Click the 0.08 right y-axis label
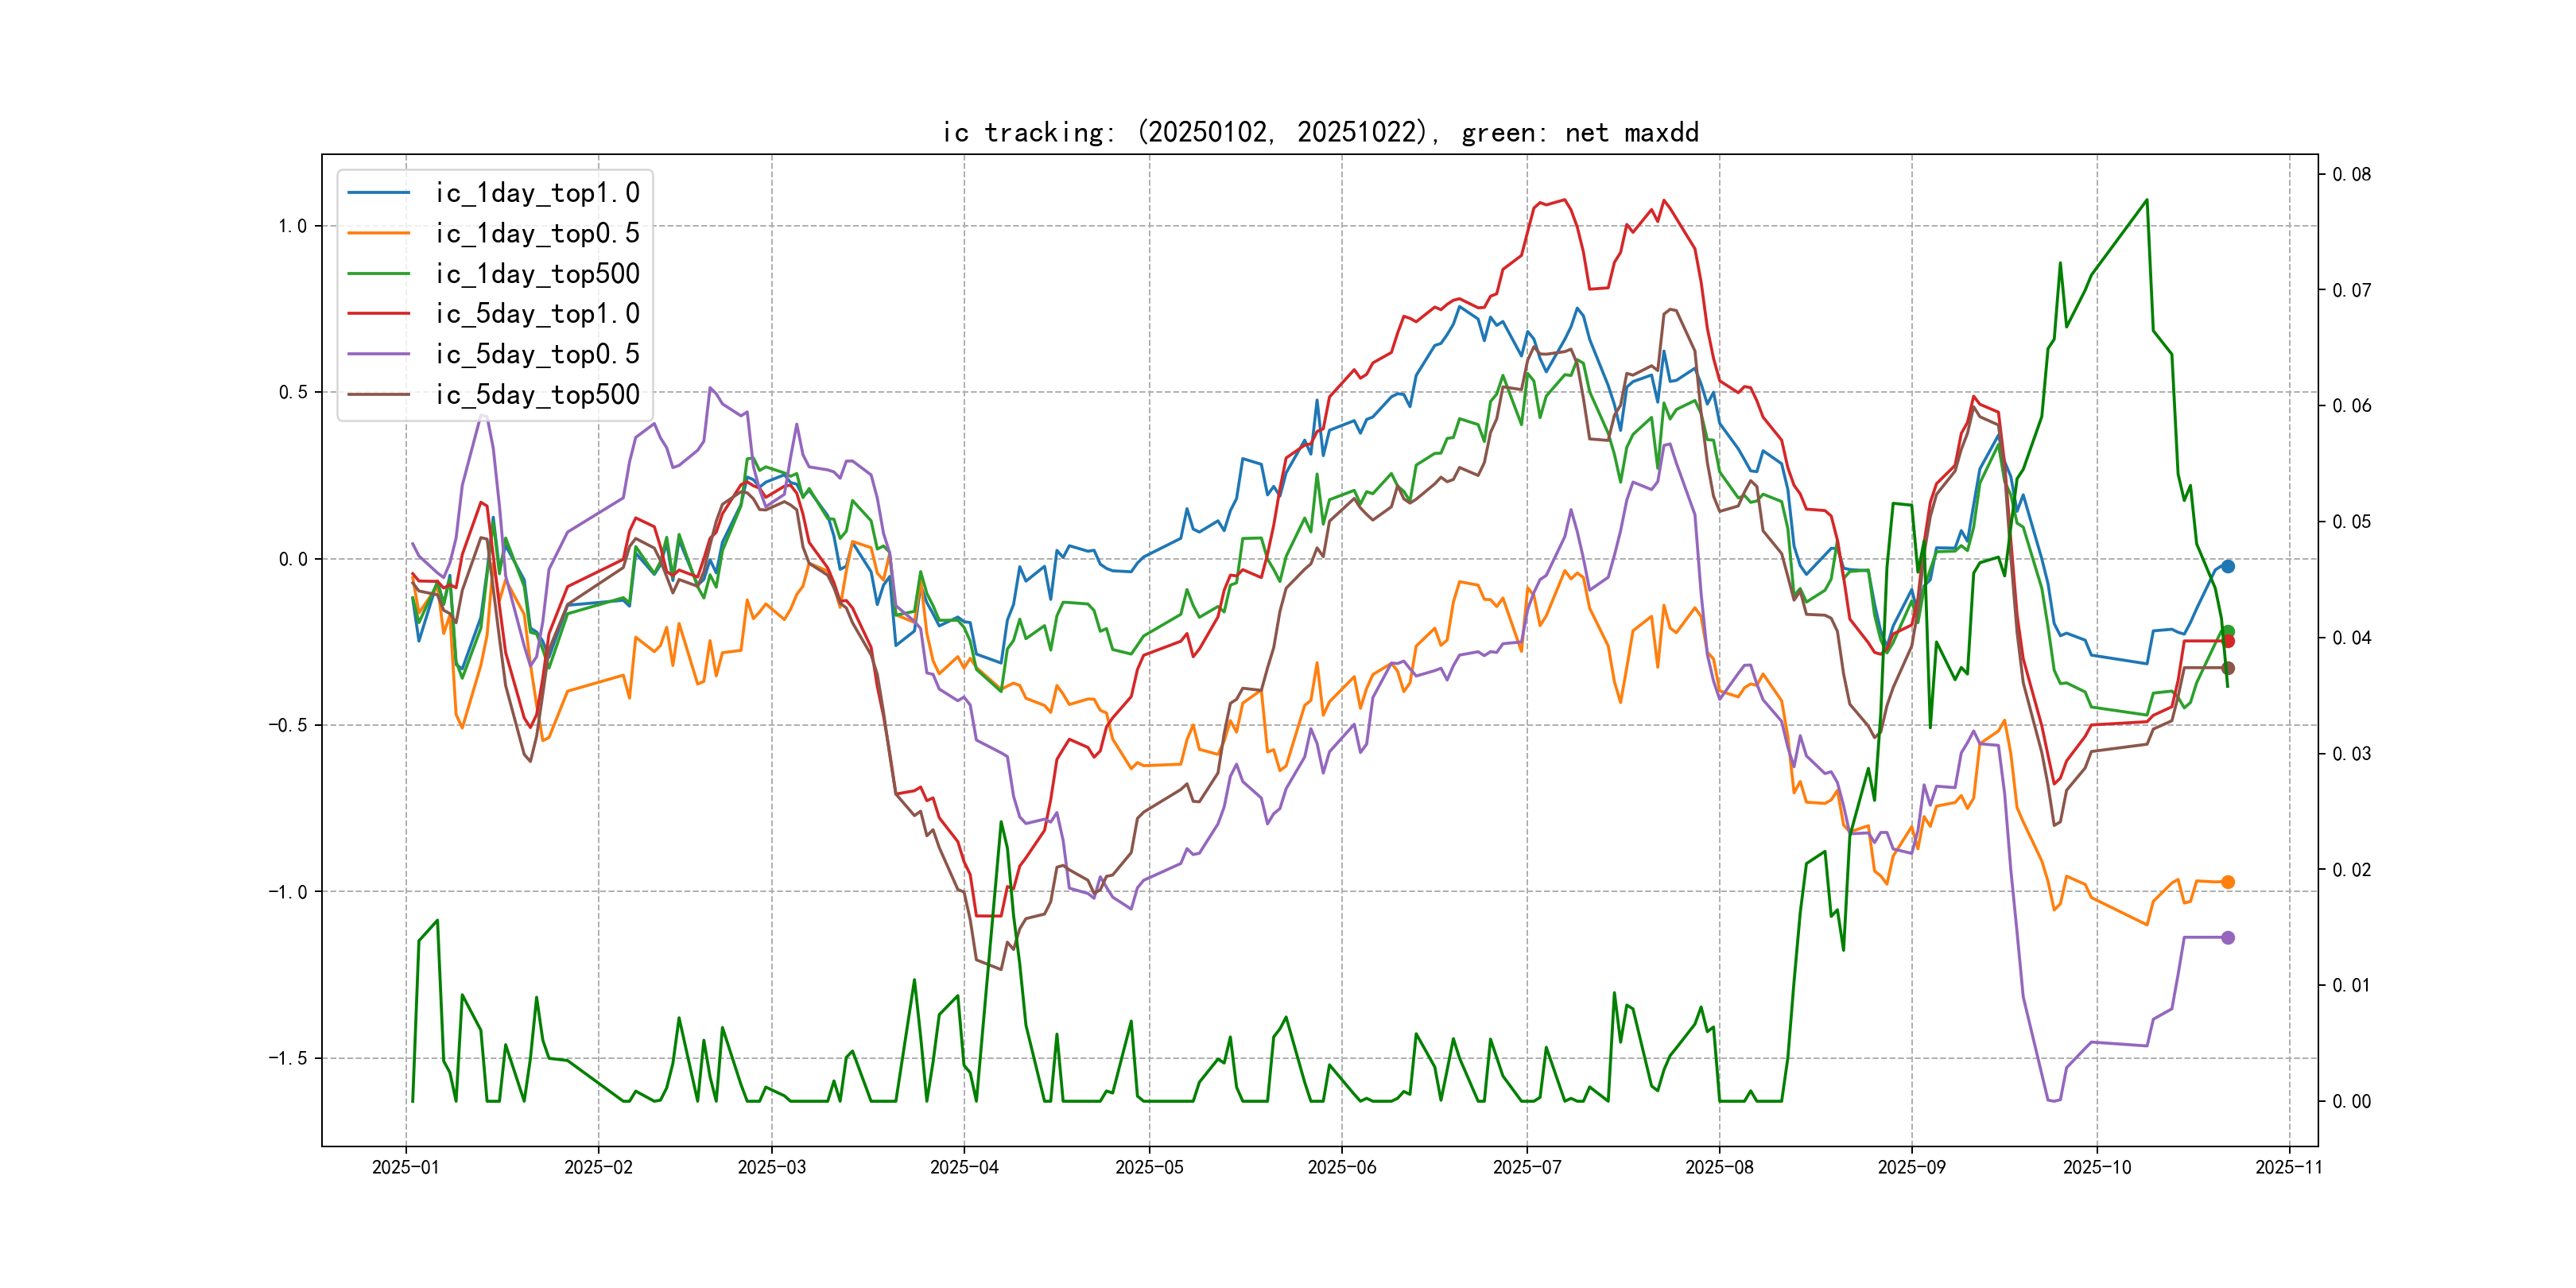 (x=2351, y=174)
